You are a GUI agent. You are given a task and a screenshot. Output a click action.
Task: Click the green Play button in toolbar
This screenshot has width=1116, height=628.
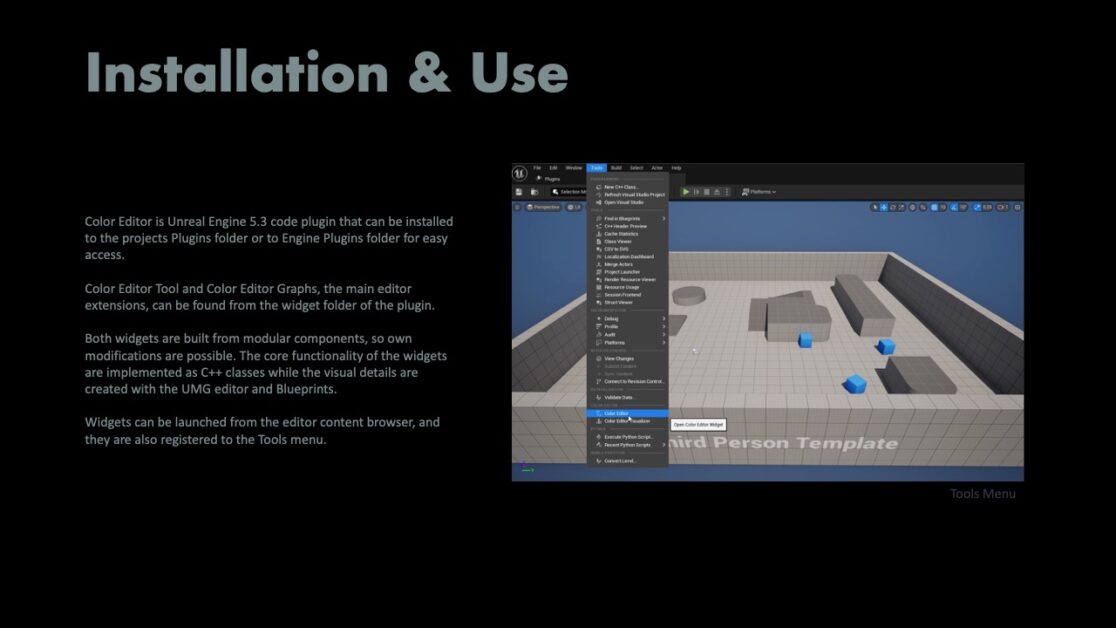pos(686,192)
